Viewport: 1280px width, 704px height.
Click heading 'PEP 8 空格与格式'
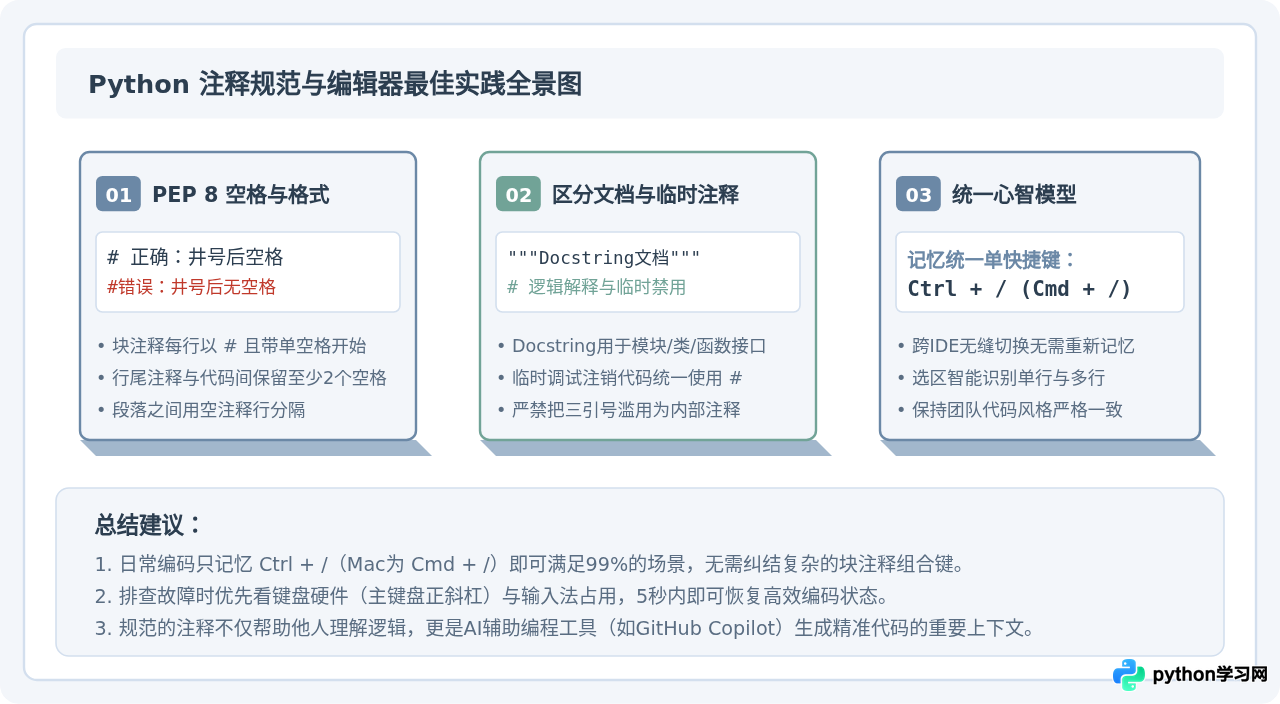(x=241, y=195)
